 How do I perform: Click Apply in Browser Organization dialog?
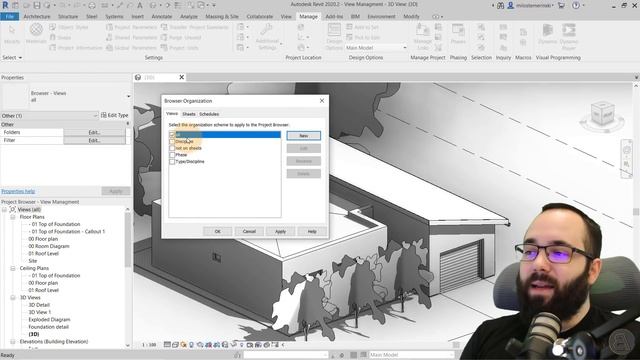(280, 231)
